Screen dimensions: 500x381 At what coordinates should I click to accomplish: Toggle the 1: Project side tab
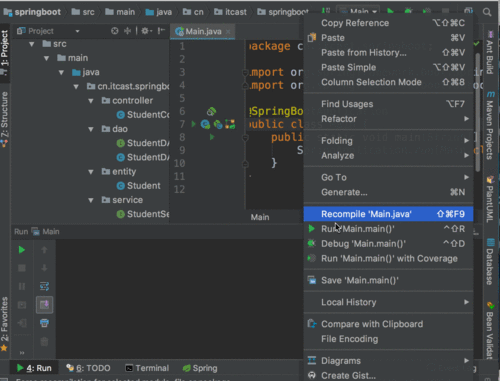tap(4, 52)
